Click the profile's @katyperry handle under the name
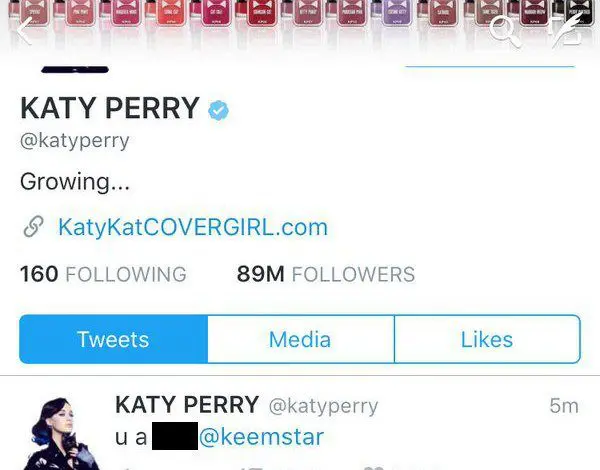This screenshot has width=600, height=470. pyautogui.click(x=75, y=141)
